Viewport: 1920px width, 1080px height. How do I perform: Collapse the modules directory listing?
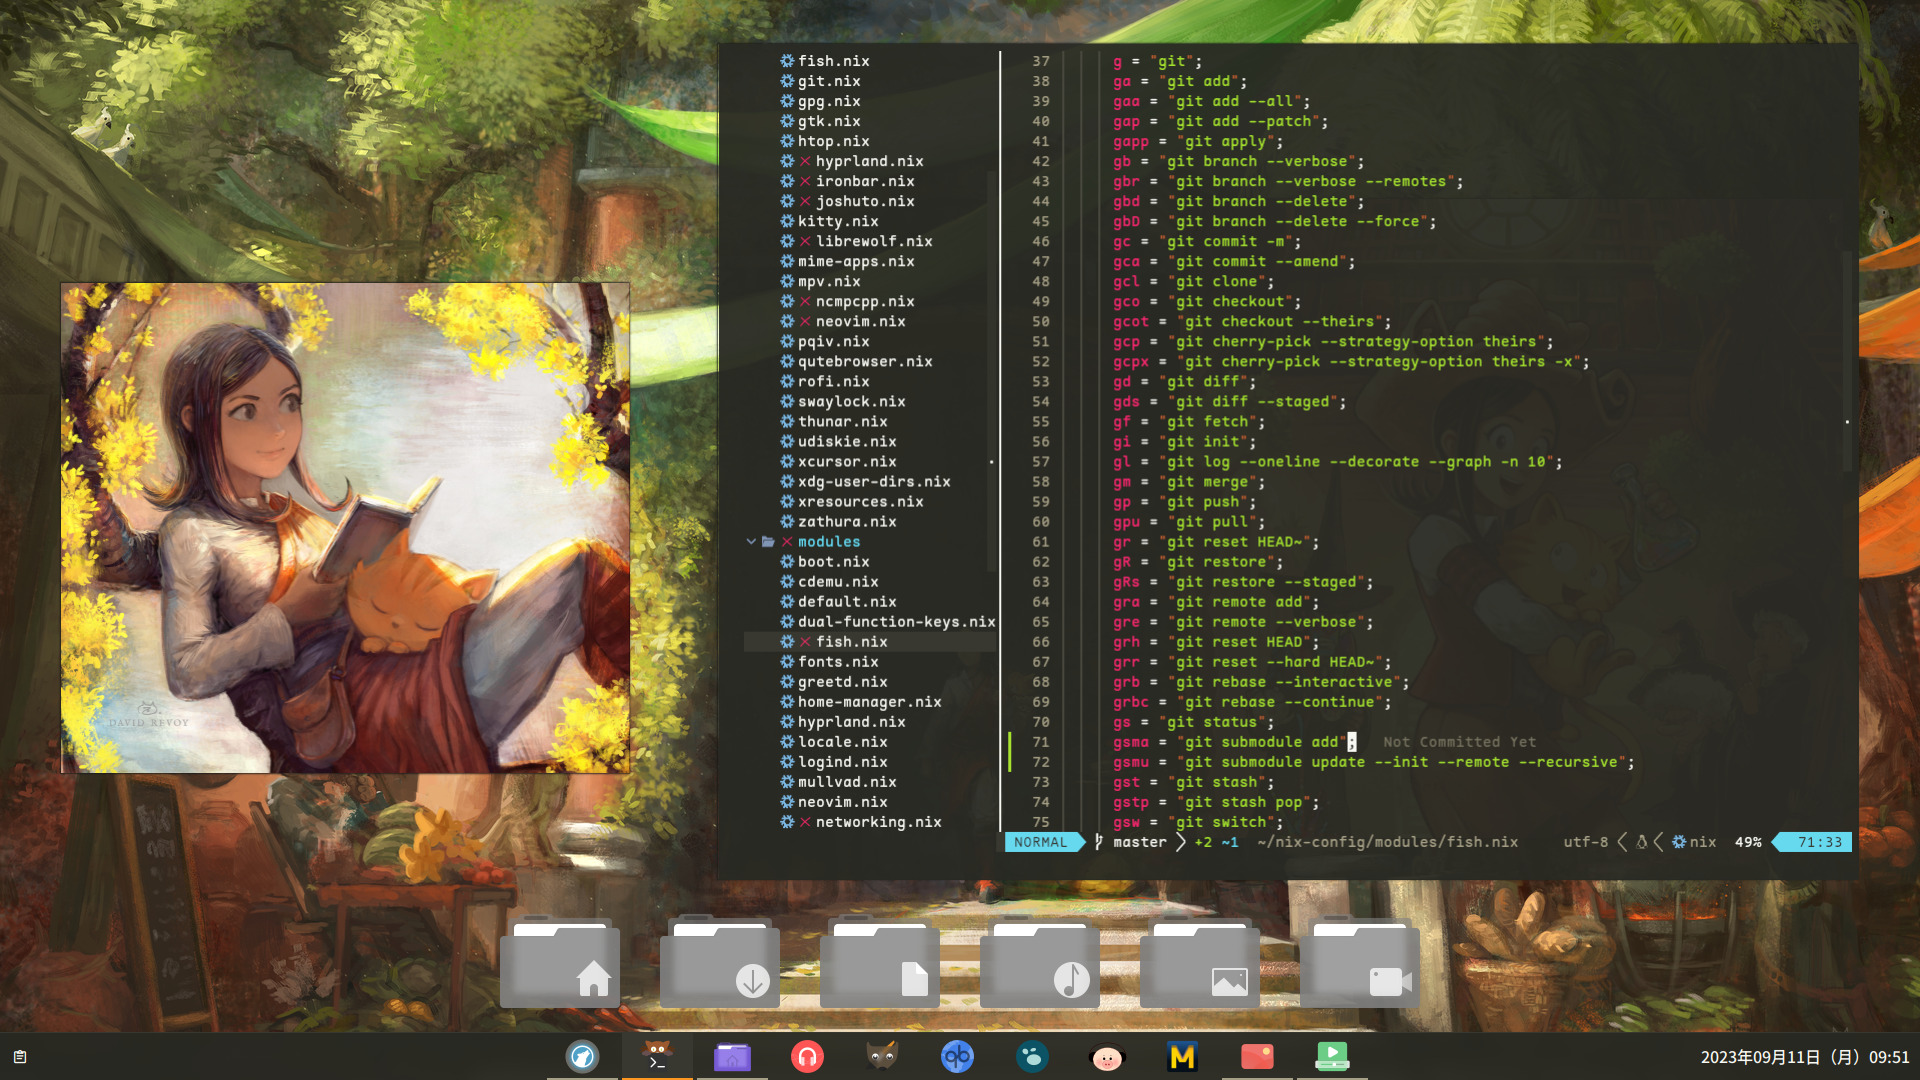750,541
